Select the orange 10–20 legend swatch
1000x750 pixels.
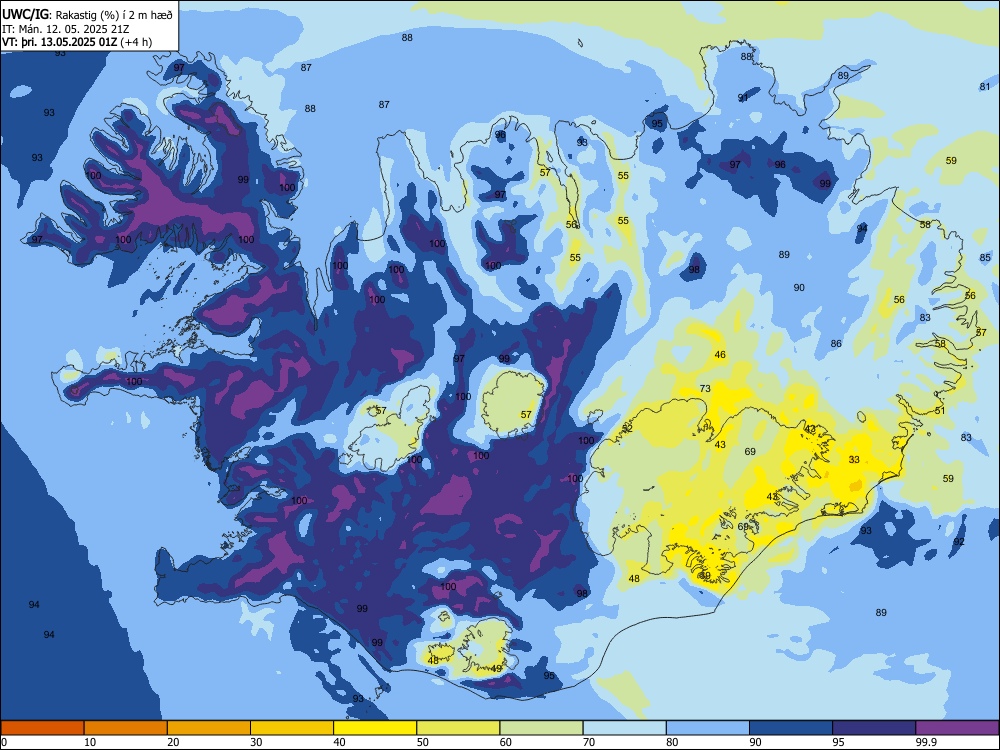click(126, 728)
